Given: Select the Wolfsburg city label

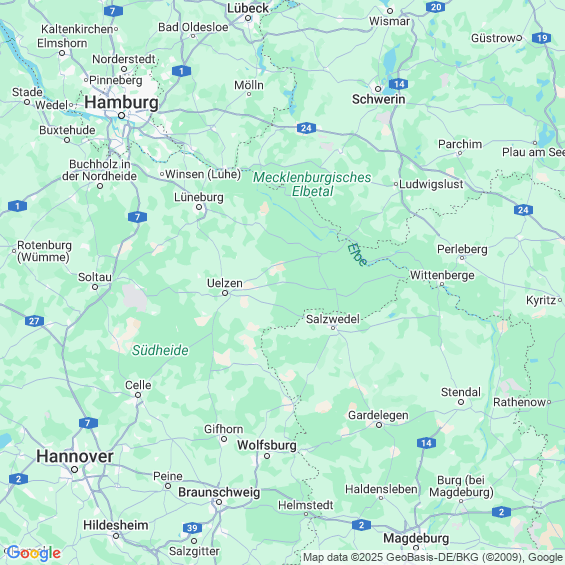Looking at the screenshot, I should click(x=267, y=445).
